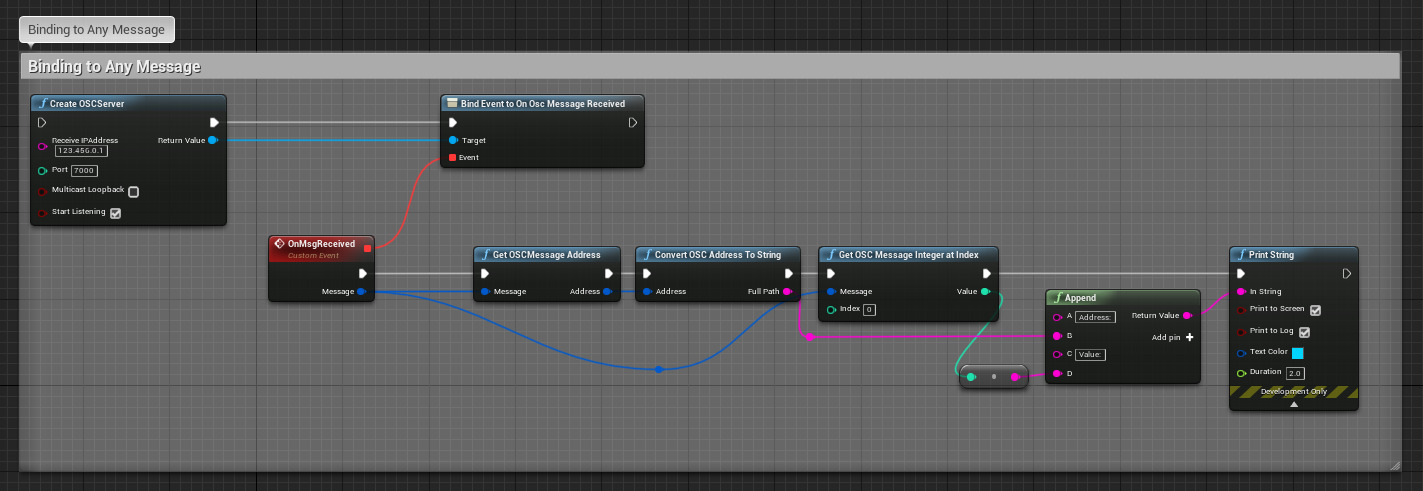The height and width of the screenshot is (491, 1423).
Task: Click the Receive IPAddress input field
Action: (x=81, y=151)
